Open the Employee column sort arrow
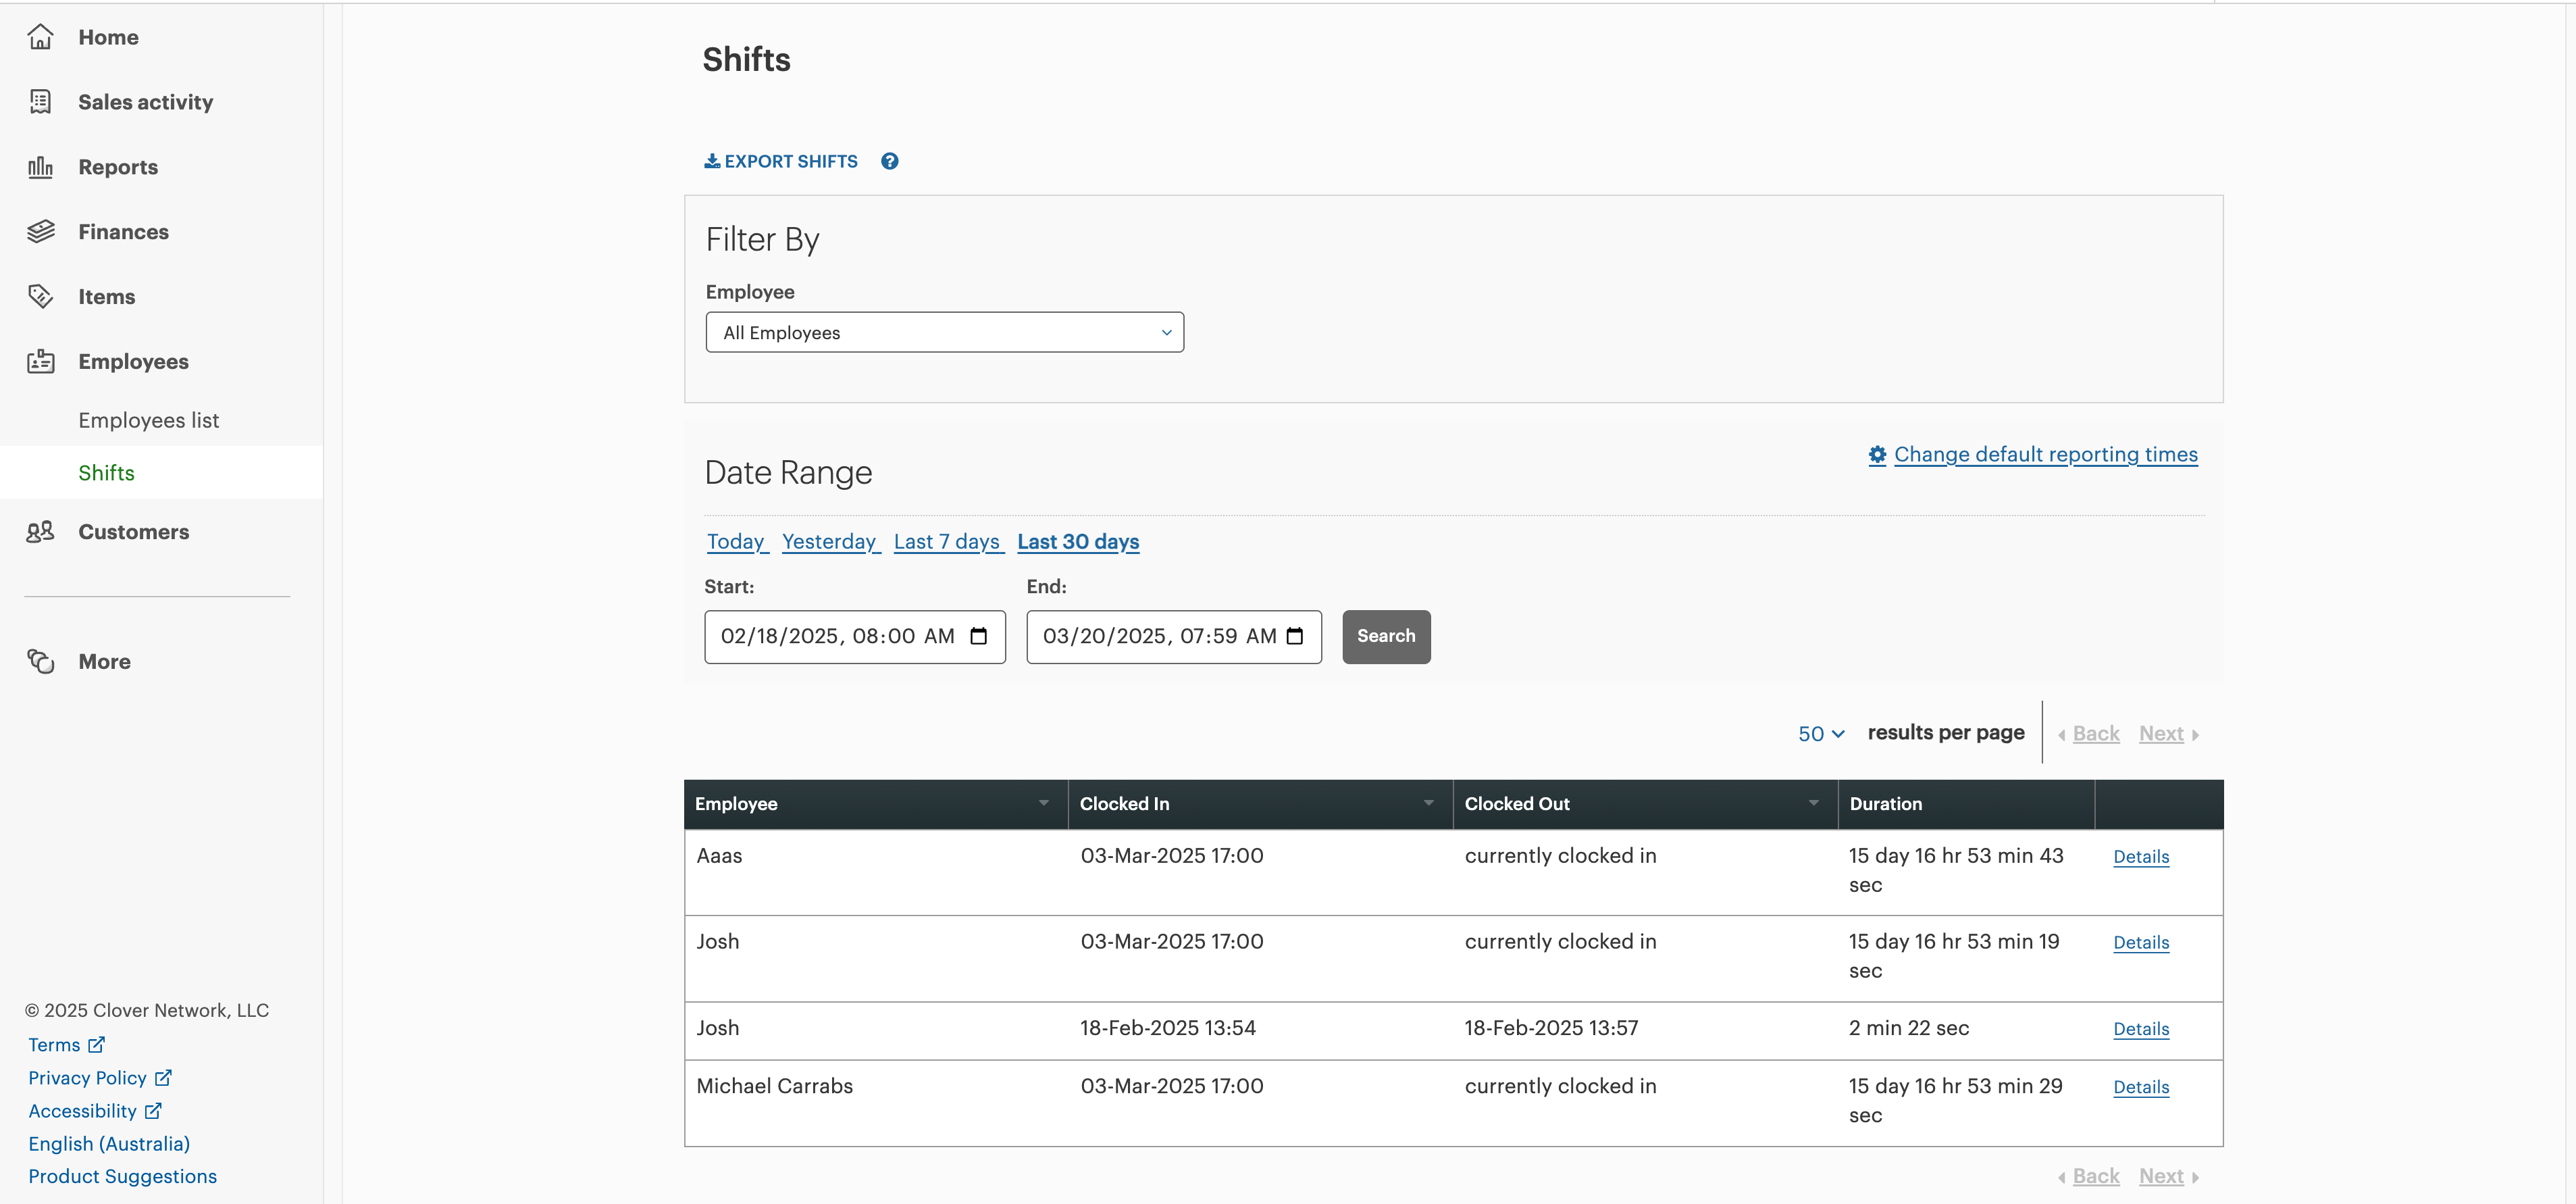 coord(1043,803)
